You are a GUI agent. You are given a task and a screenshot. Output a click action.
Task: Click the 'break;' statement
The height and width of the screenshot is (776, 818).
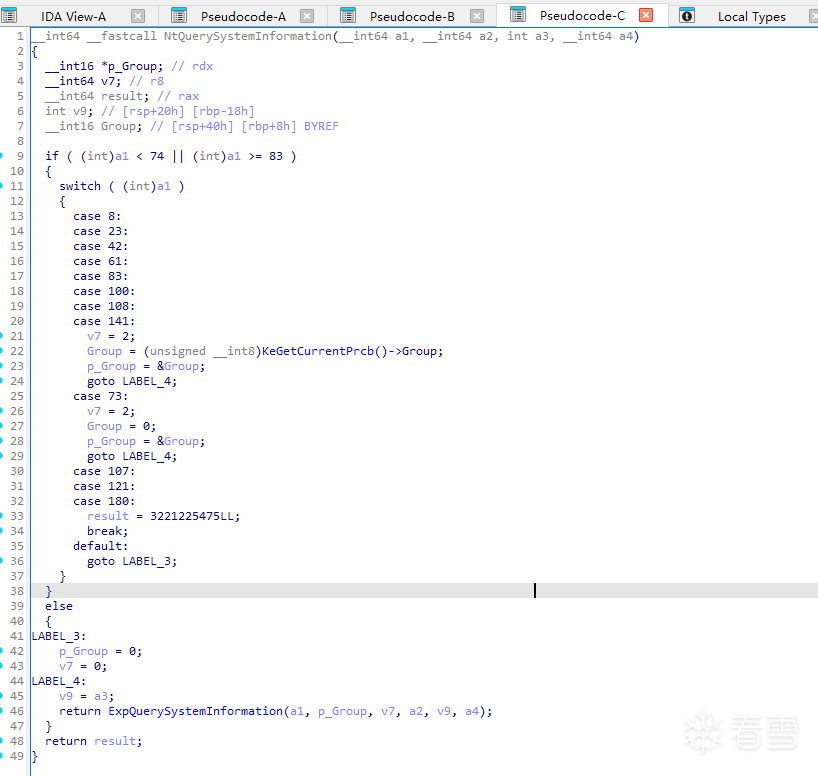(107, 531)
